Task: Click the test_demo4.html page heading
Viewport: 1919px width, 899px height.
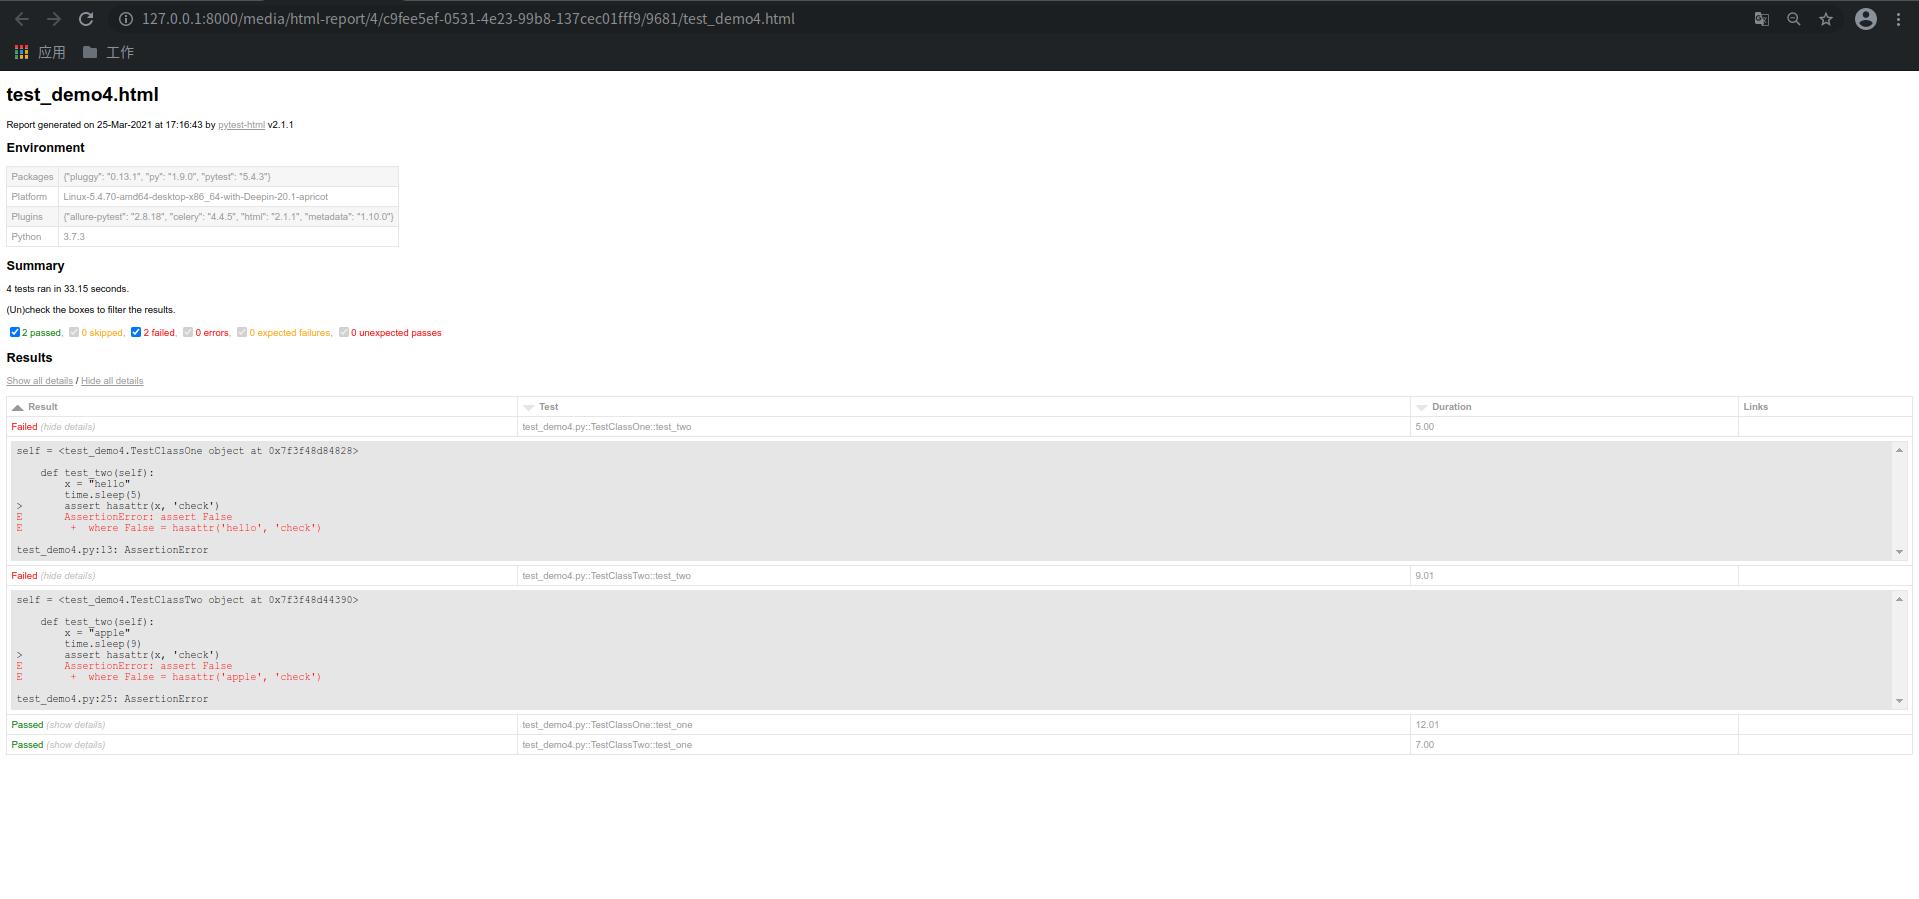Action: 82,95
